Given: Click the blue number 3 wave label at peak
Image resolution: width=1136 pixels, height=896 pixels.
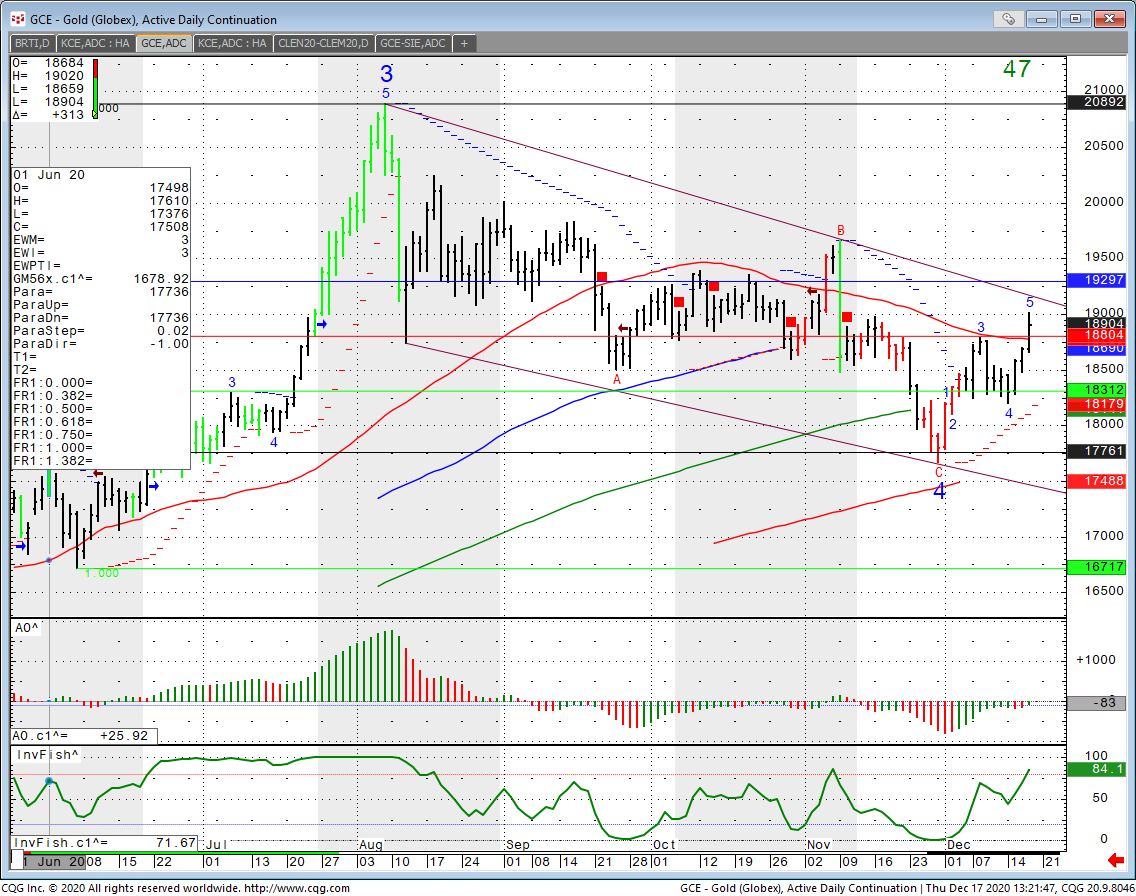Looking at the screenshot, I should [x=386, y=74].
